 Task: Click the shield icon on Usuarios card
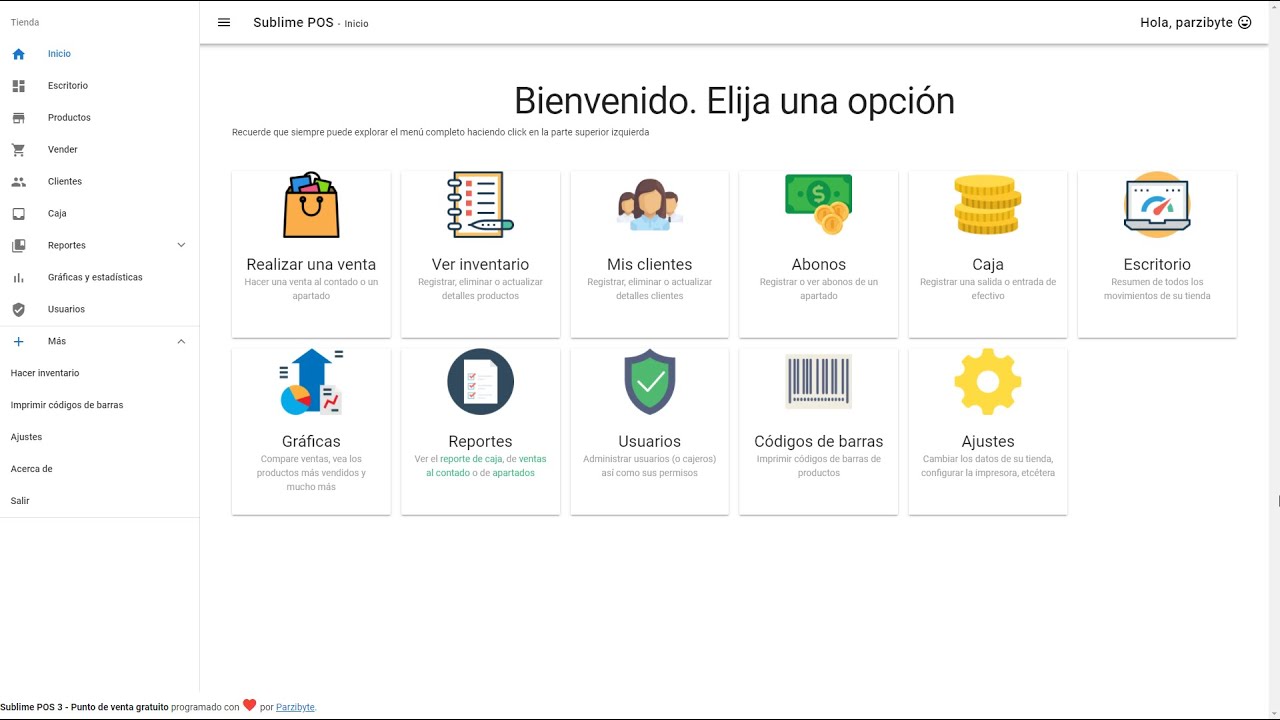649,381
